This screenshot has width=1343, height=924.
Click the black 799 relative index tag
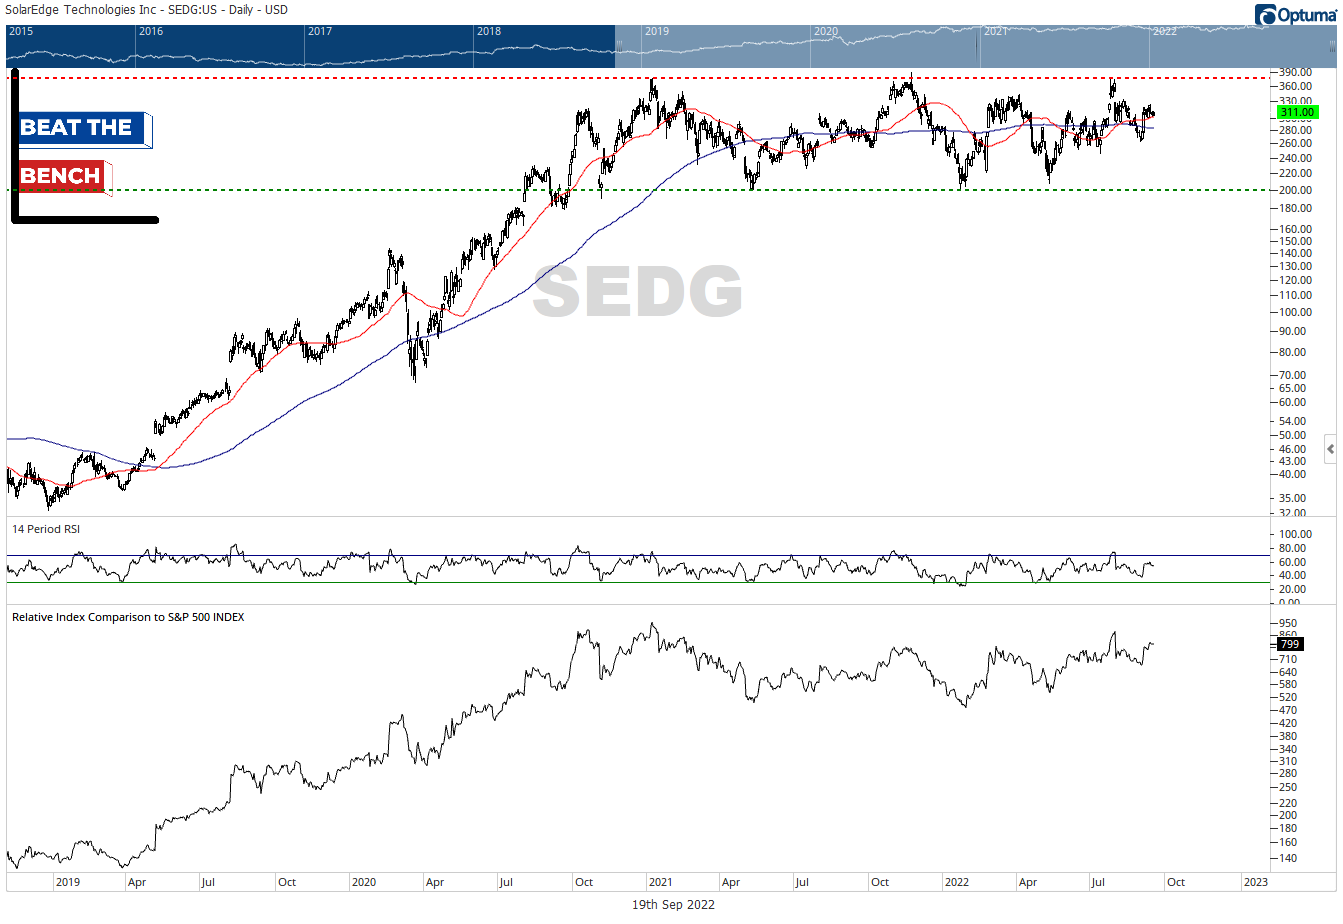(1290, 645)
